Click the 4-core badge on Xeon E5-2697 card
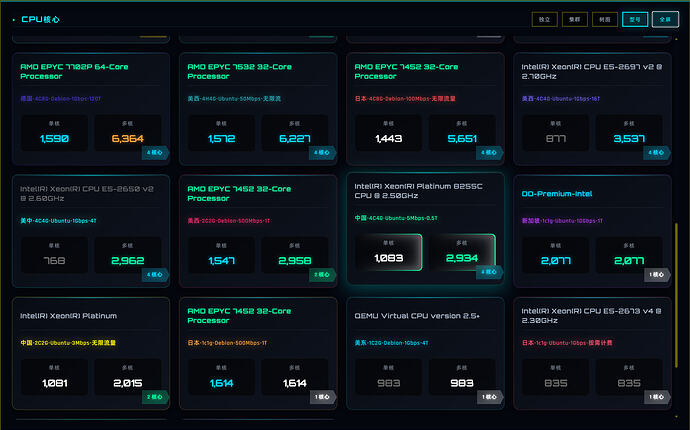The image size is (690, 430). (657, 152)
